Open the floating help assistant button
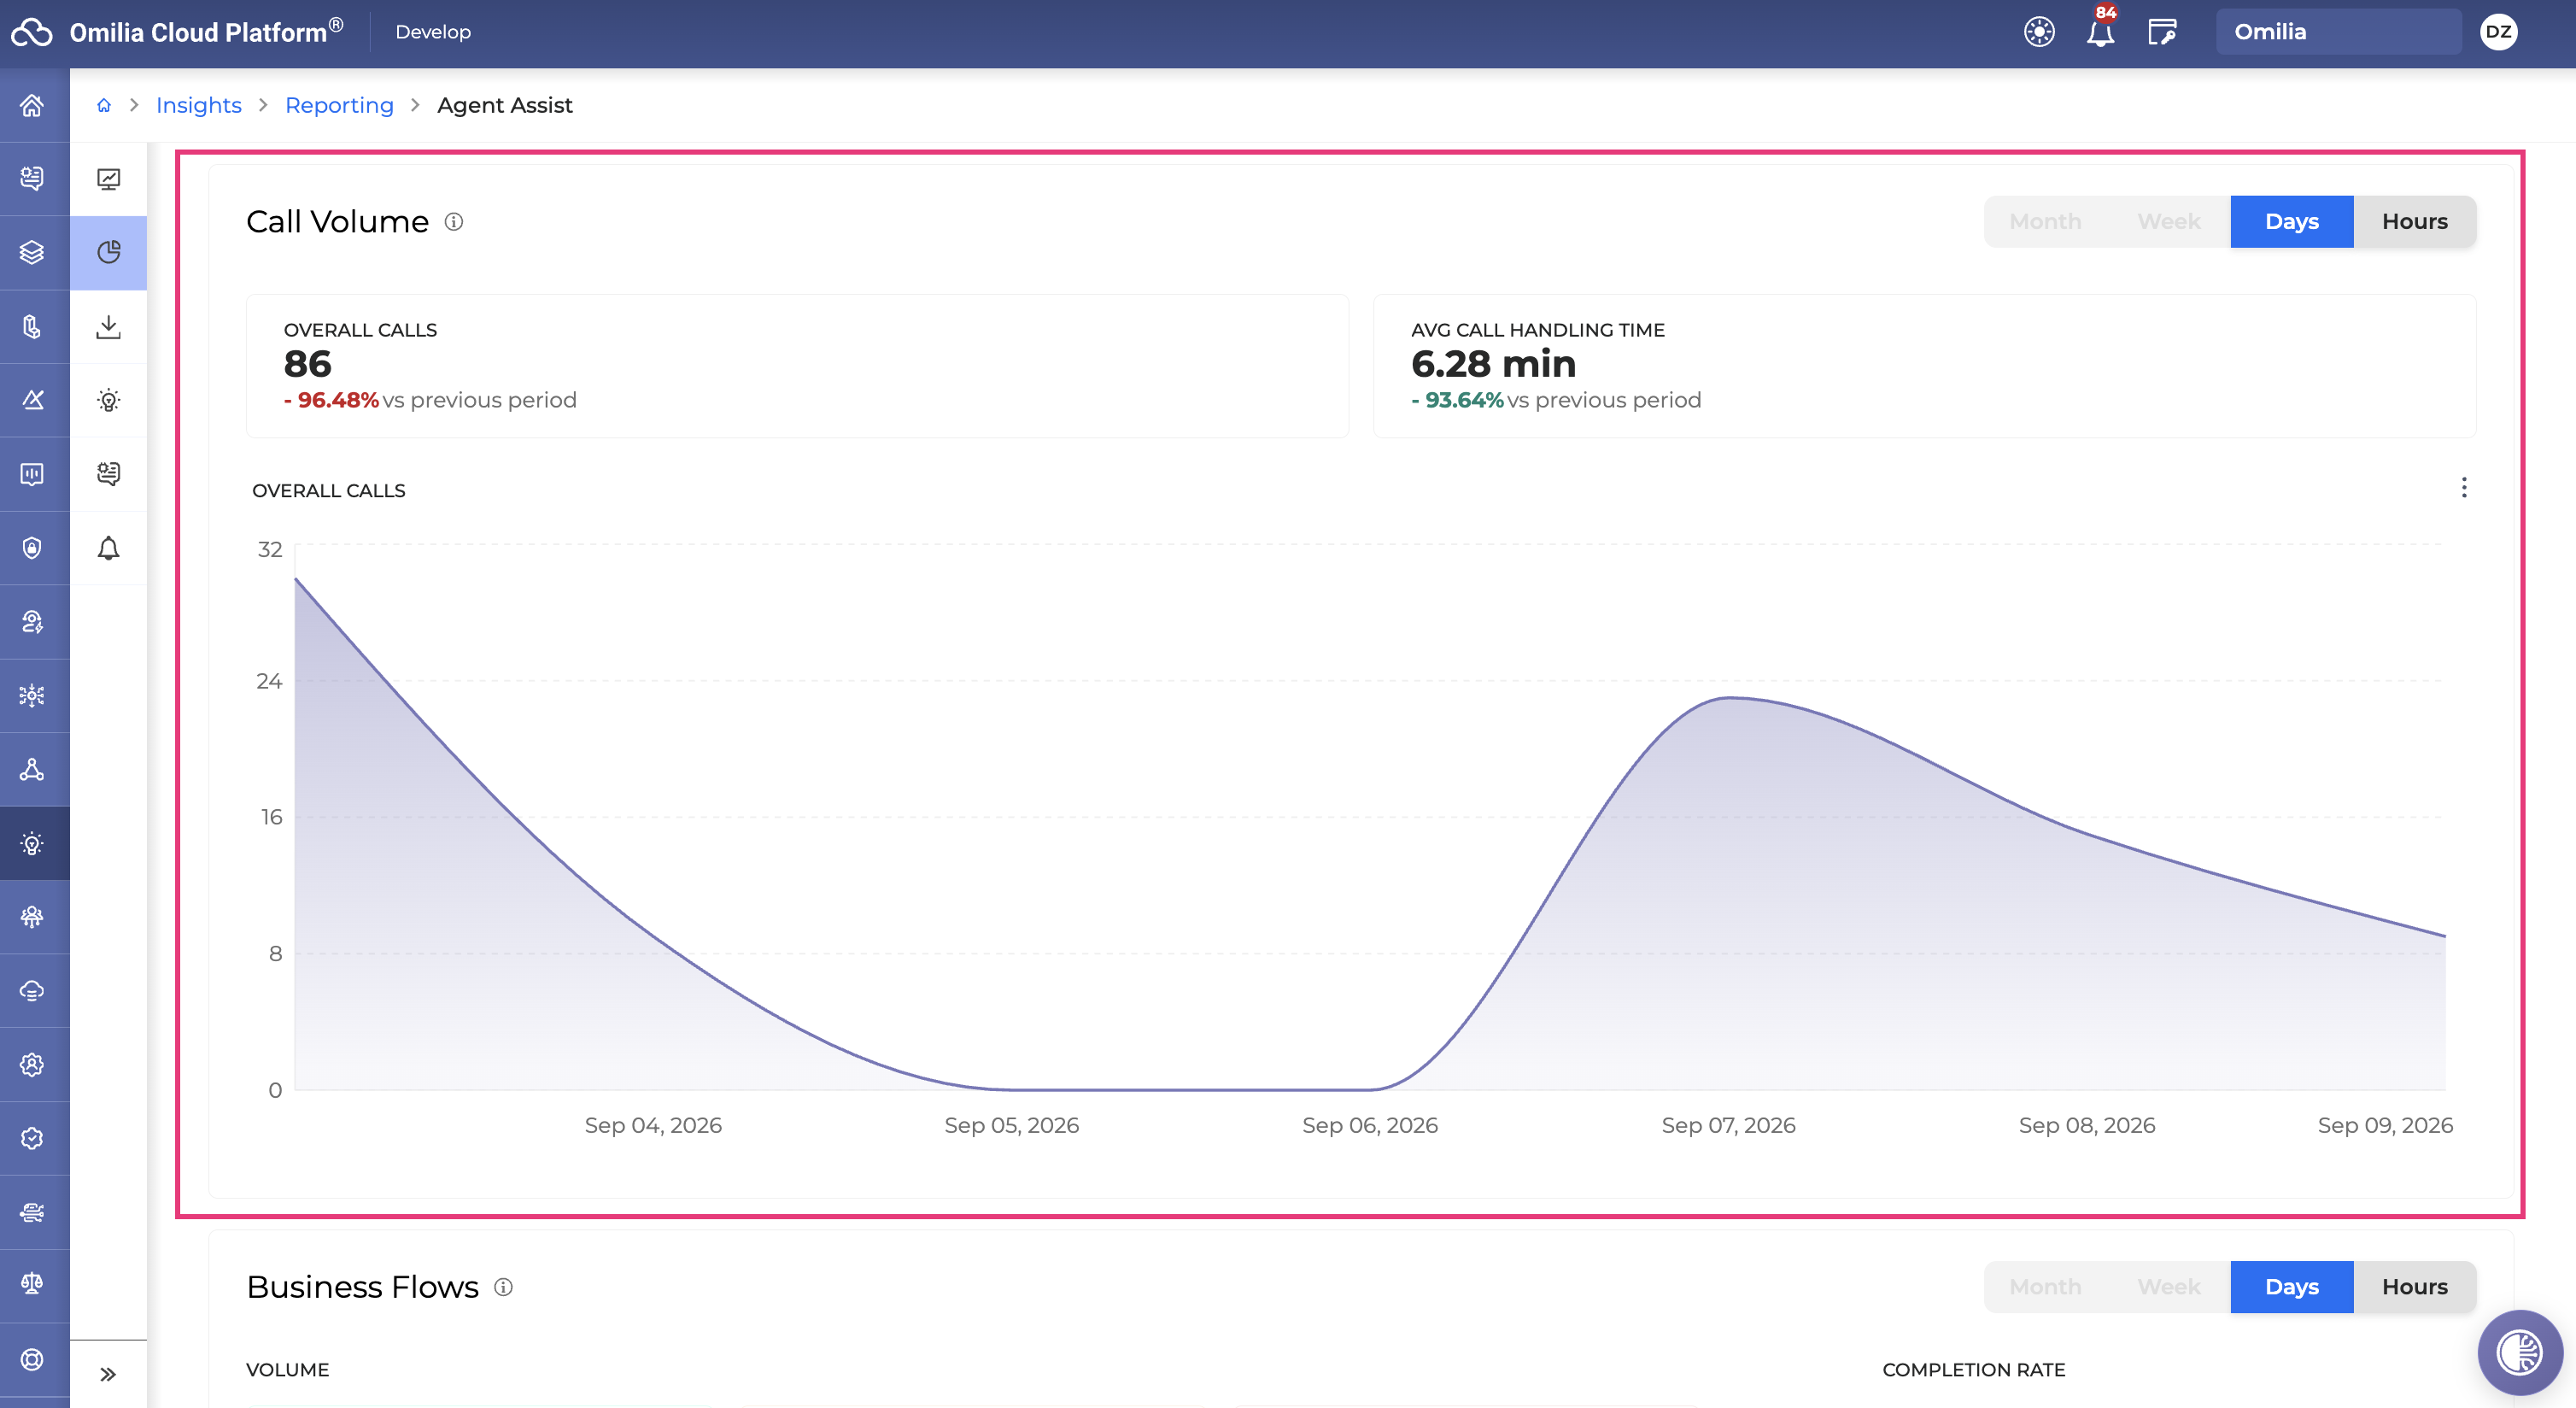The height and width of the screenshot is (1408, 2576). pyautogui.click(x=2519, y=1352)
